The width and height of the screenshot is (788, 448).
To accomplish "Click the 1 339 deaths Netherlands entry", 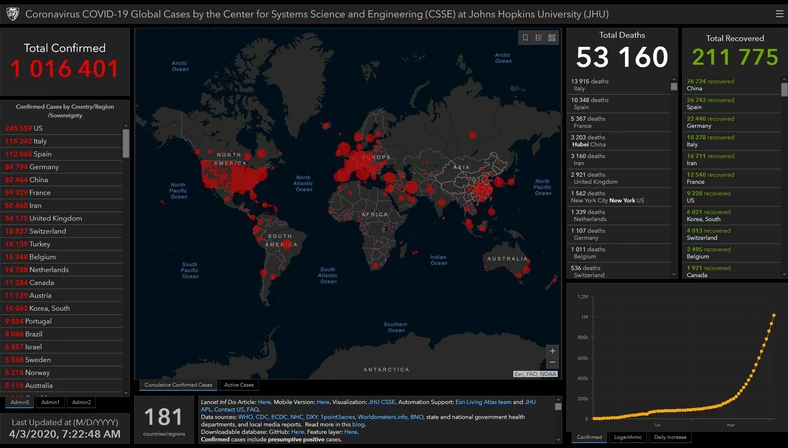I will coord(619,215).
